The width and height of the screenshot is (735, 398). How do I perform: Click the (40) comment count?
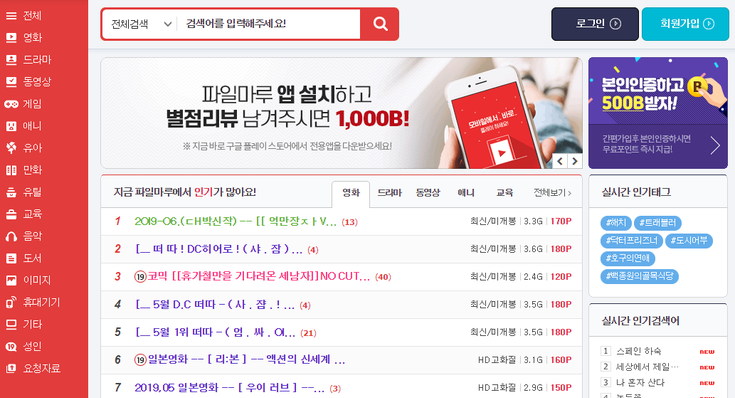click(x=383, y=277)
